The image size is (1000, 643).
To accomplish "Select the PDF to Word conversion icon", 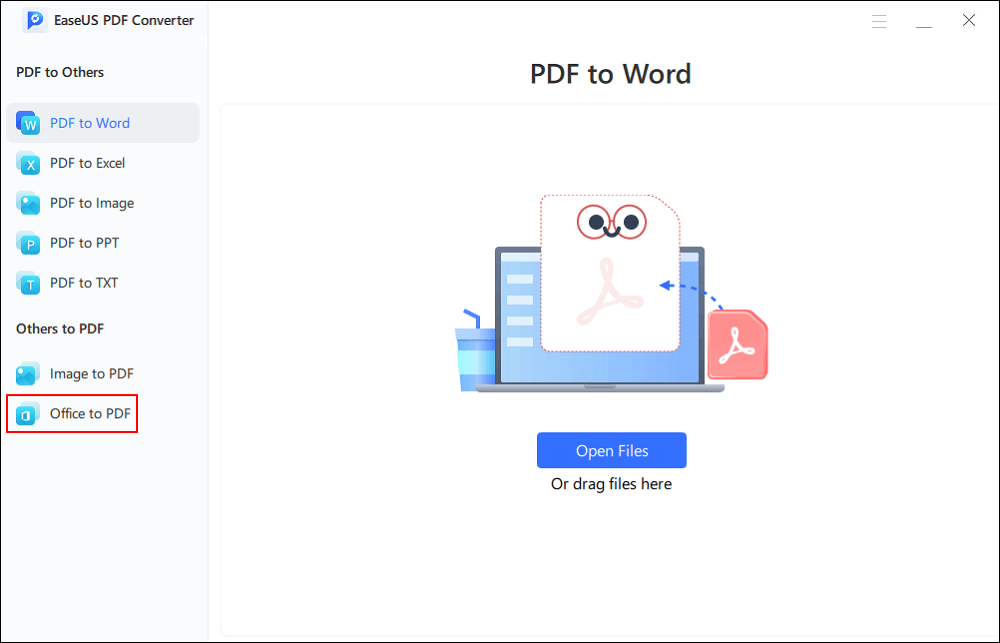I will (x=31, y=122).
